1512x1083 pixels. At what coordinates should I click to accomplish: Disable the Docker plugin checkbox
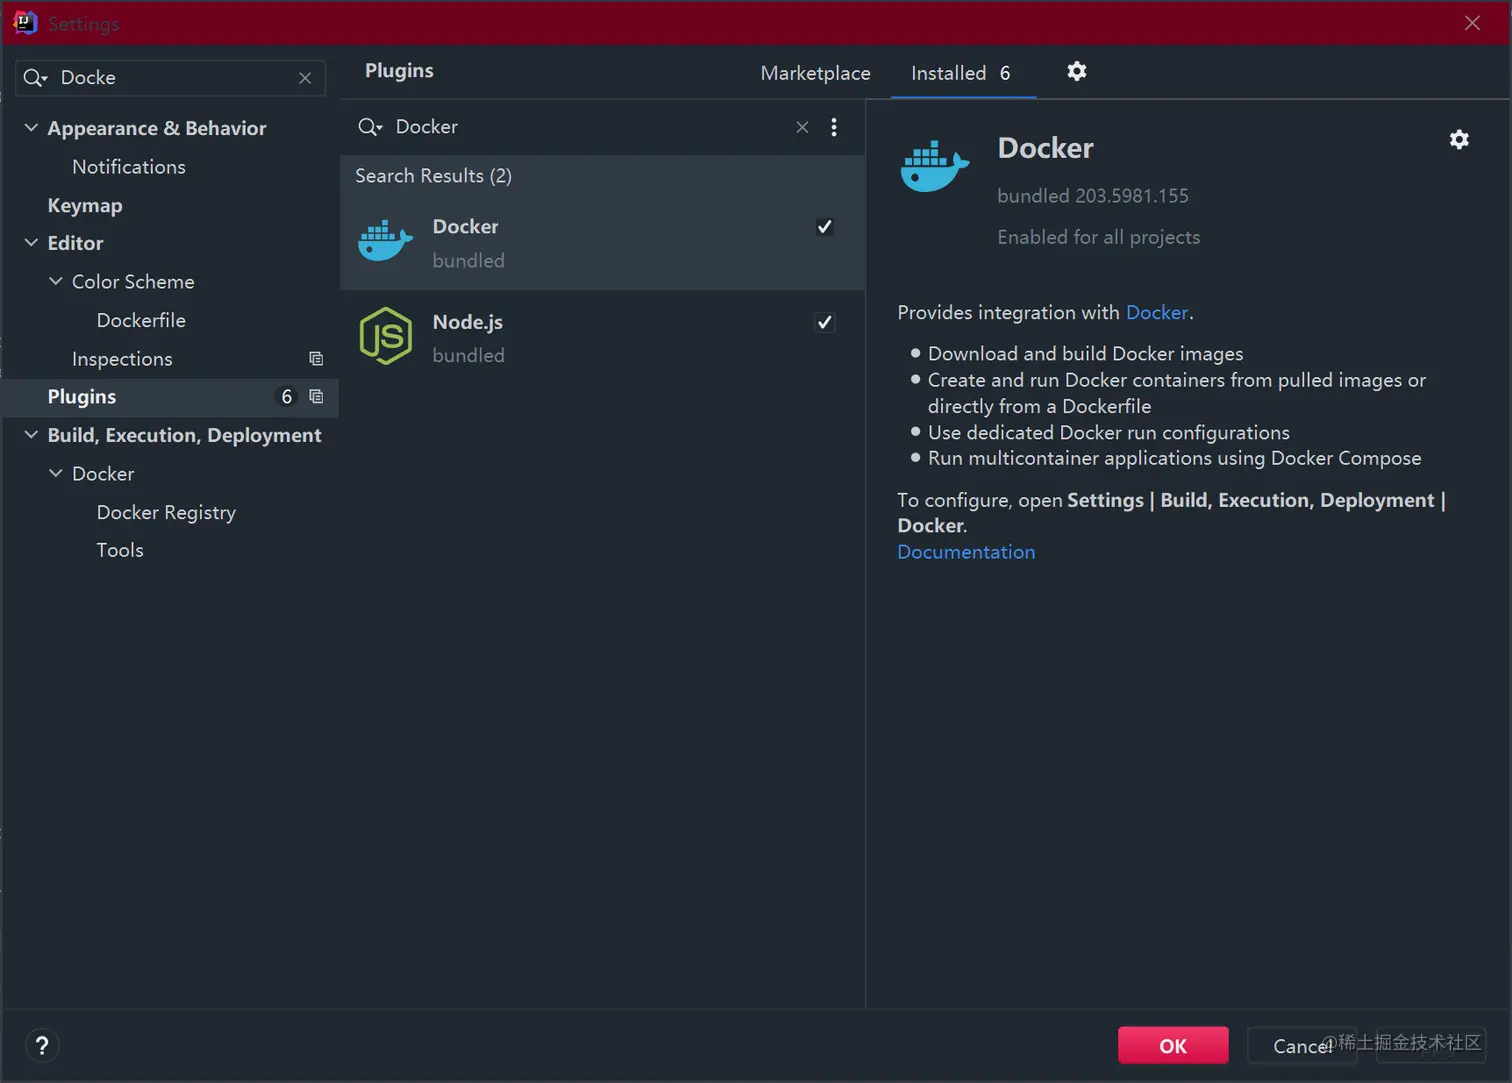coord(824,226)
